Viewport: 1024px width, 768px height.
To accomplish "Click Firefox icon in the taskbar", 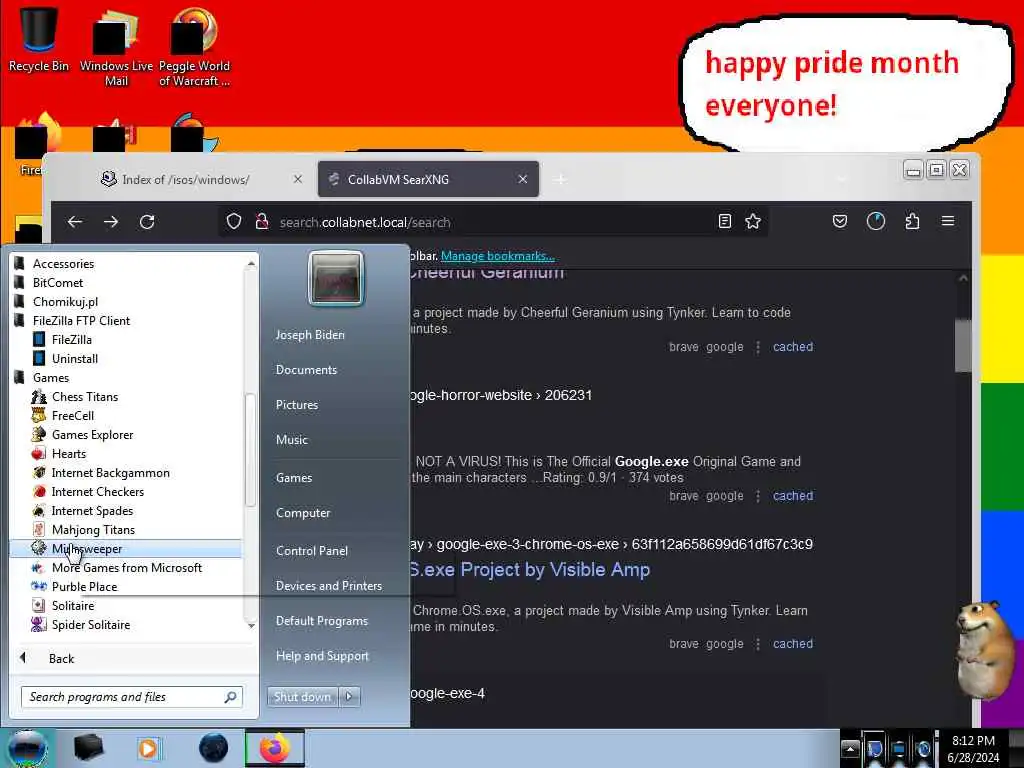I will (x=275, y=748).
